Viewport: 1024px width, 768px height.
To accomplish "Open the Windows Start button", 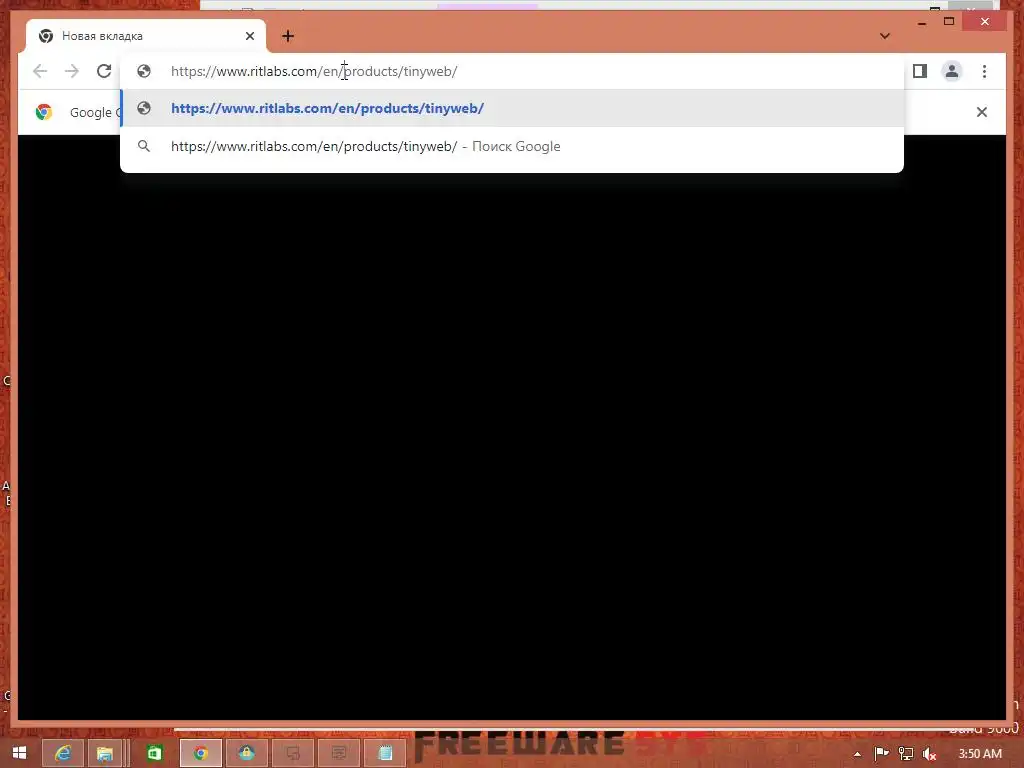I will pyautogui.click(x=19, y=753).
